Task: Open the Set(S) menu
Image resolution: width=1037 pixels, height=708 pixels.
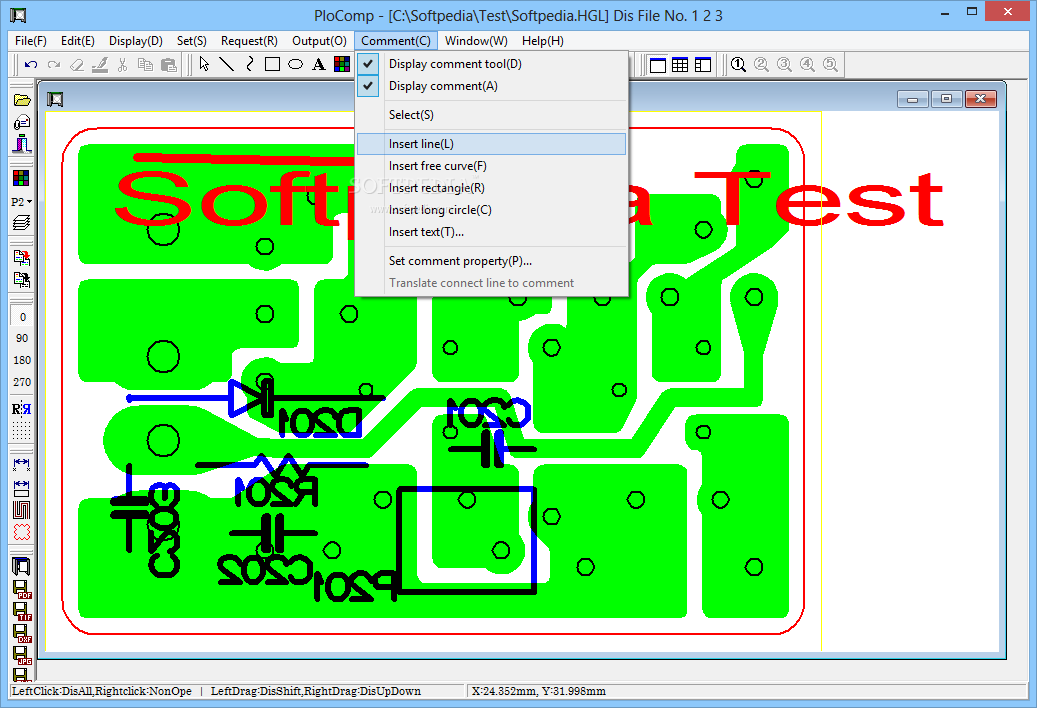Action: [x=192, y=41]
